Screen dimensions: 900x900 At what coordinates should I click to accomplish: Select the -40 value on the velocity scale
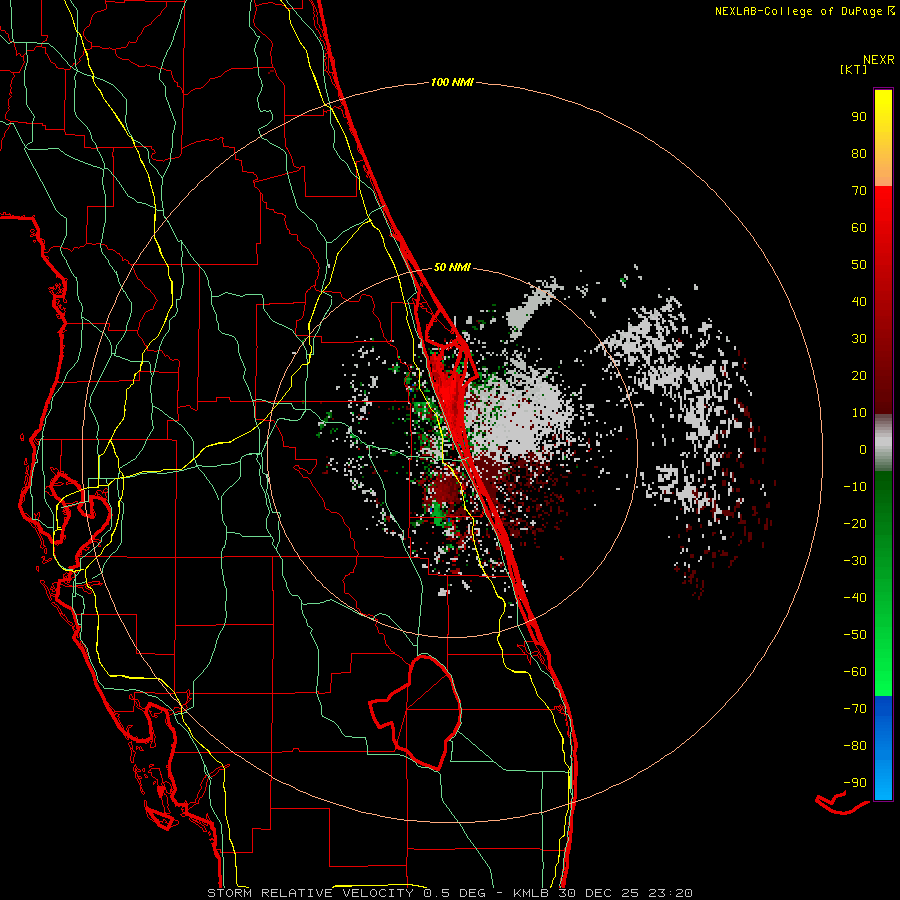[855, 598]
